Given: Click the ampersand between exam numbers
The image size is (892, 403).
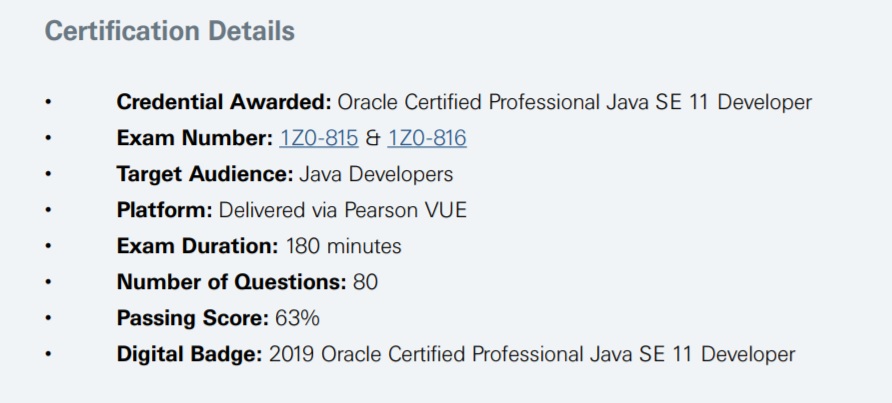Looking at the screenshot, I should coord(373,138).
